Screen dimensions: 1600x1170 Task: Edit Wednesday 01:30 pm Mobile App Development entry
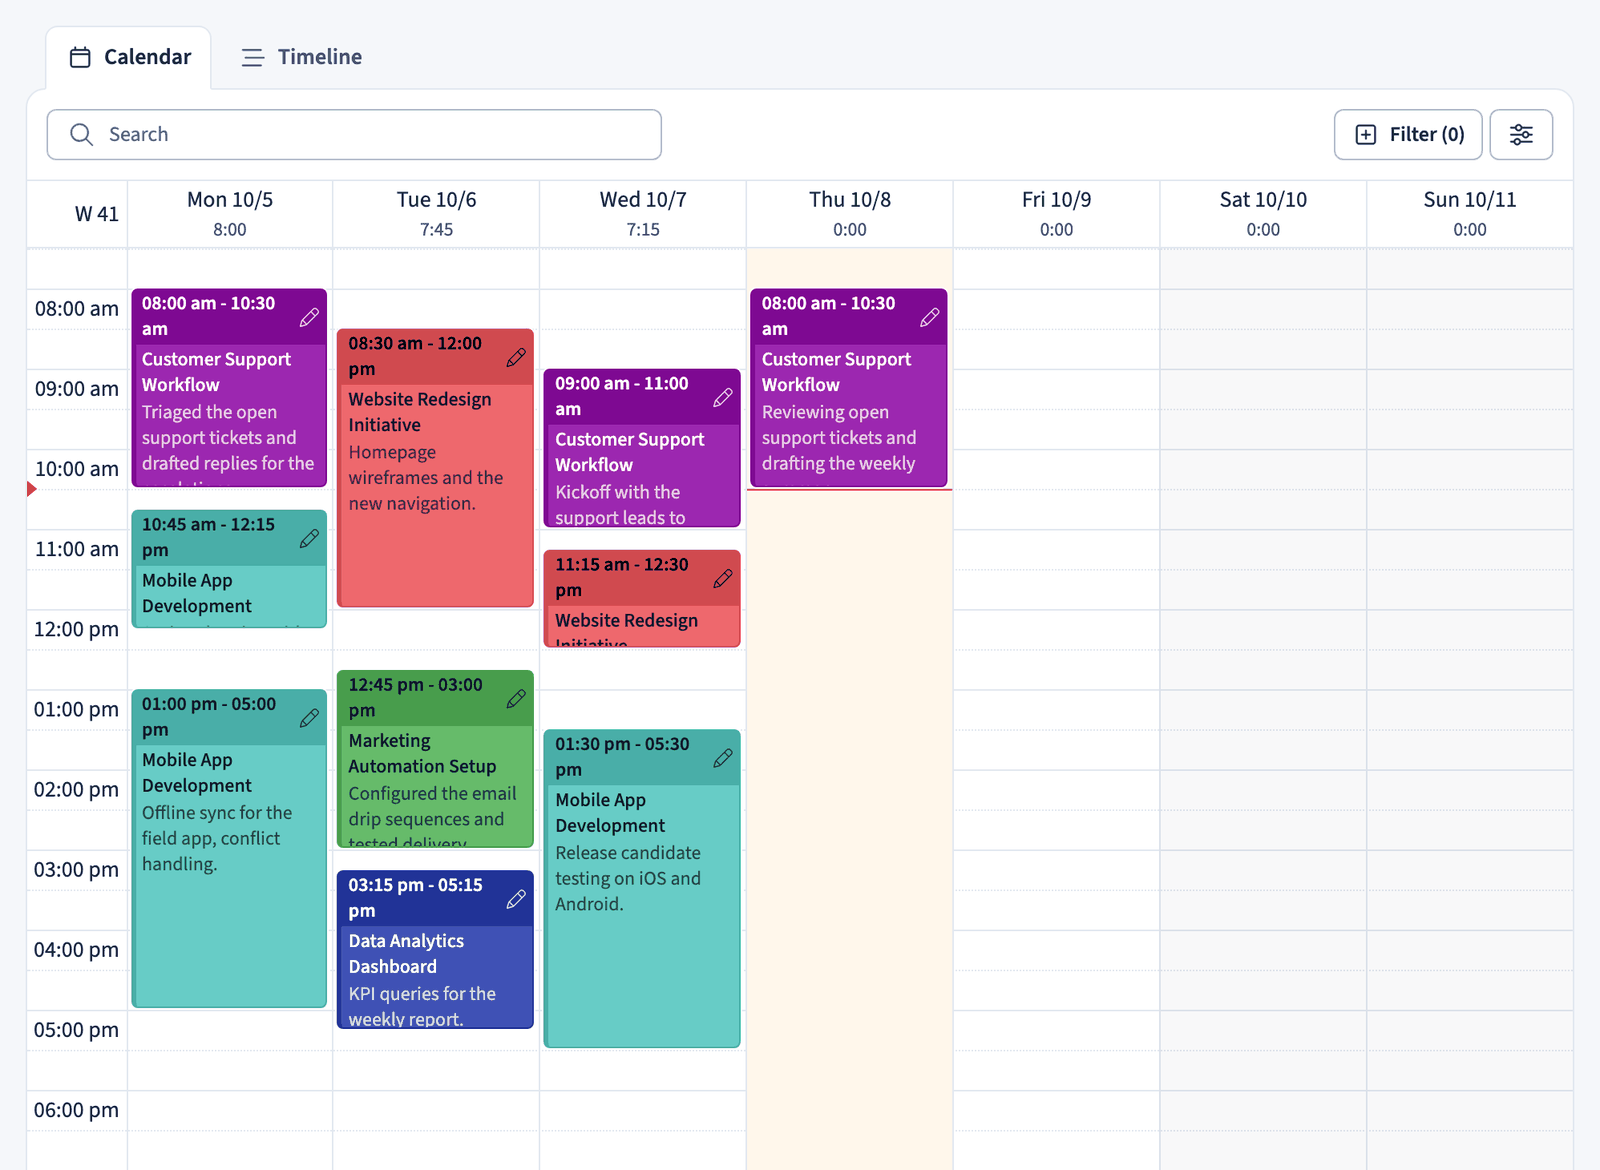tap(723, 758)
